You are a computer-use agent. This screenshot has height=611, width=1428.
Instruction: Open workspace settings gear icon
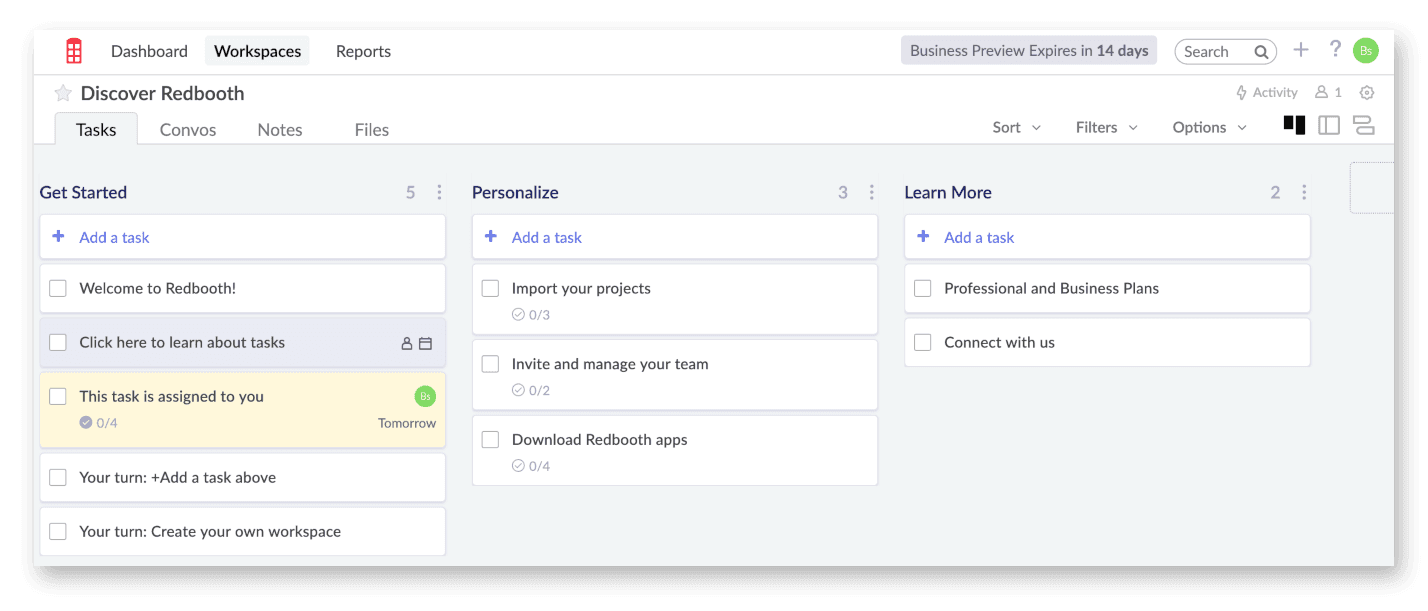[x=1367, y=93]
